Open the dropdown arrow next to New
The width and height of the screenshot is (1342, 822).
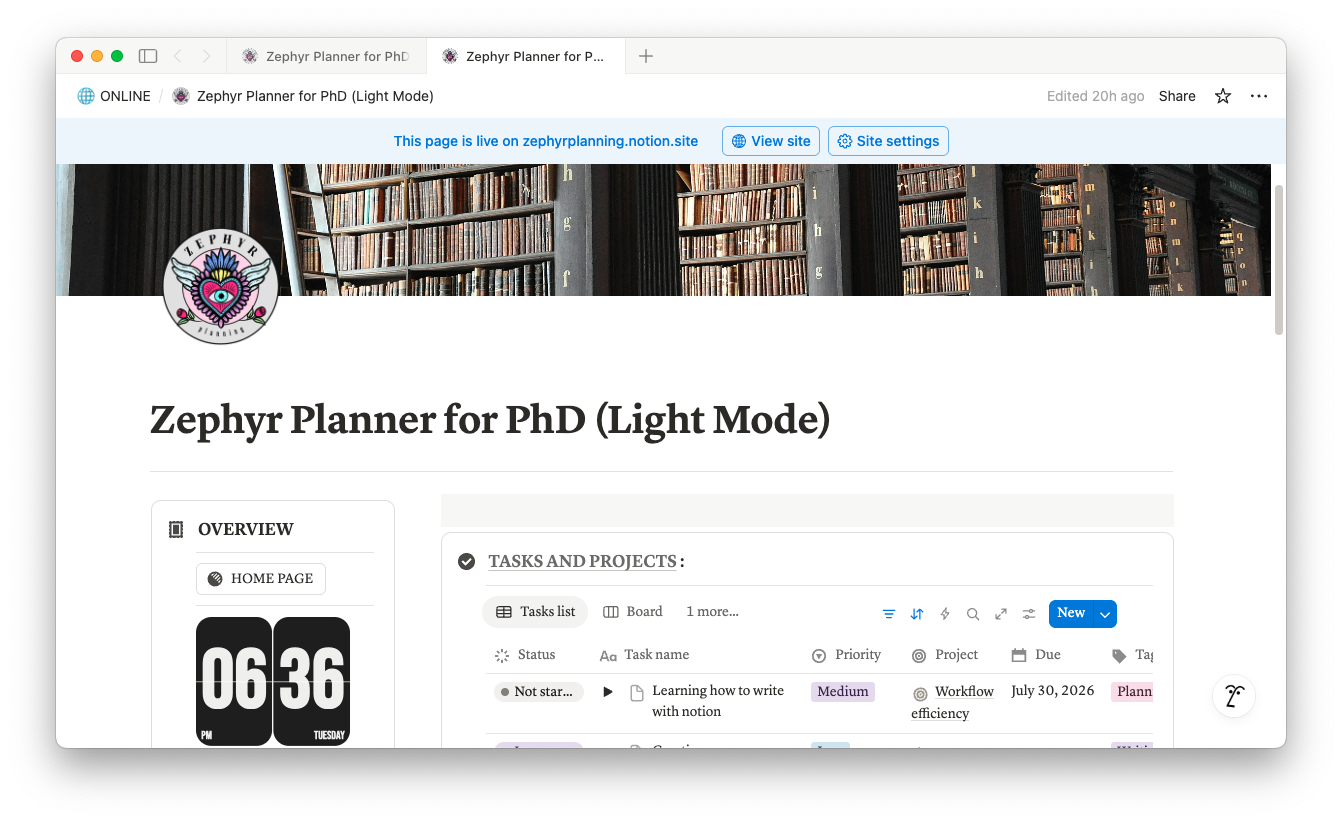(1105, 614)
